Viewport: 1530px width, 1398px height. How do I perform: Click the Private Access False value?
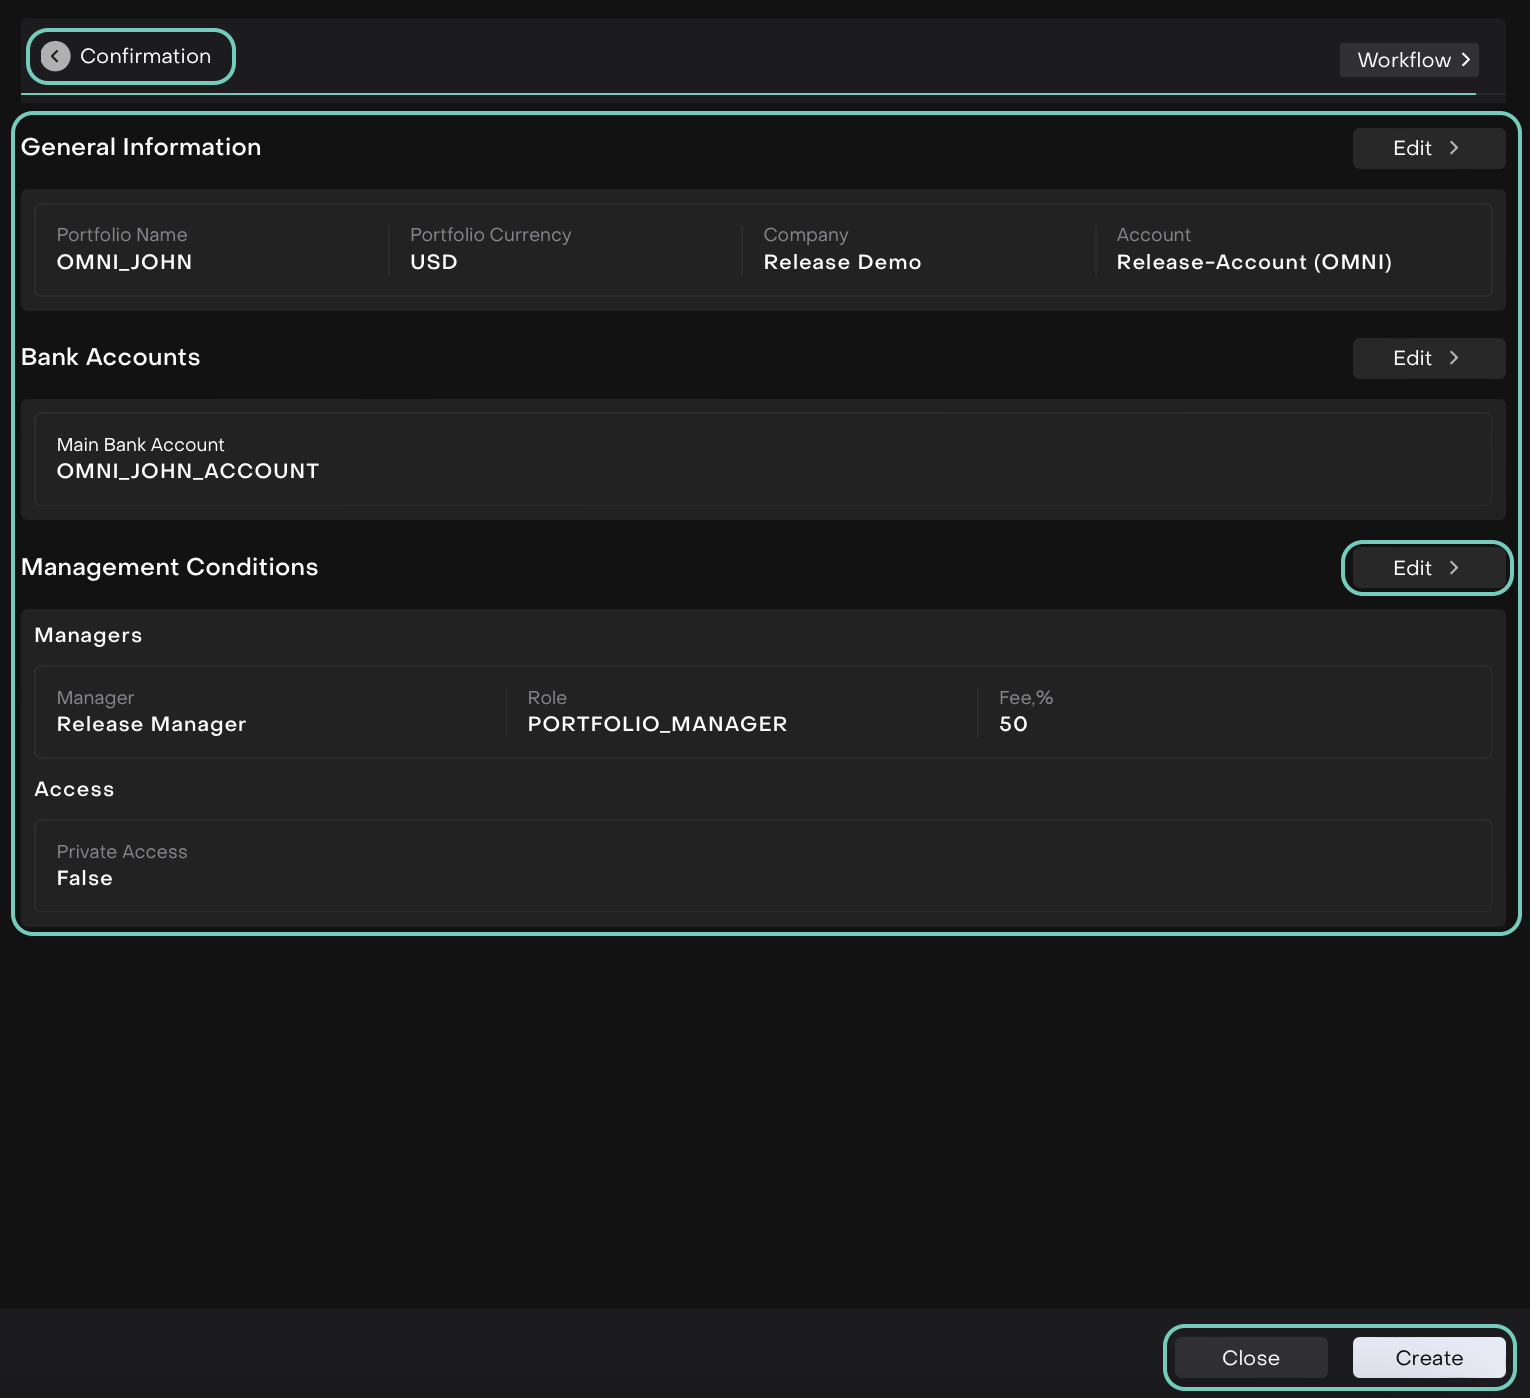point(85,878)
